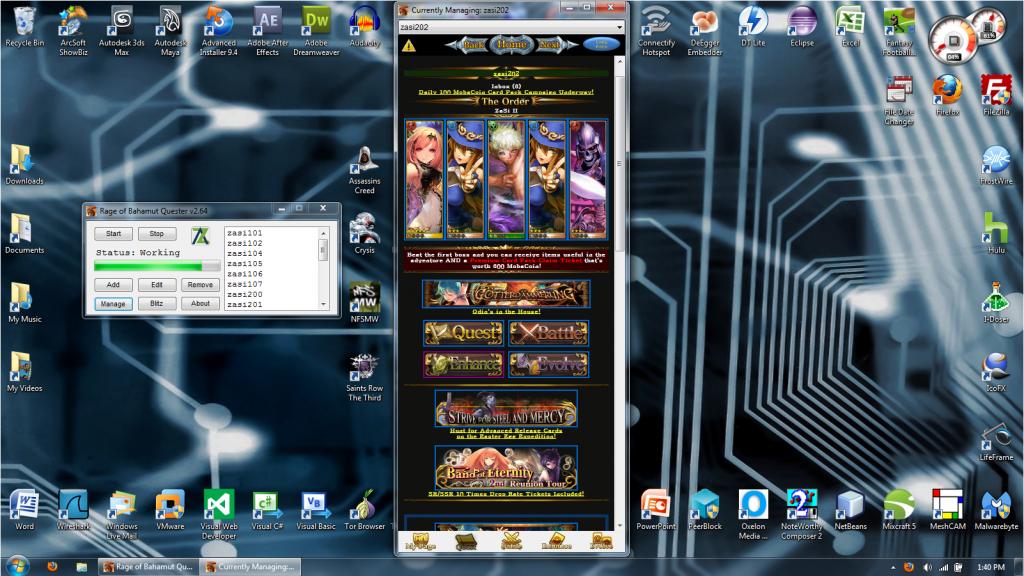Open Hulu desktop shortcut

[996, 234]
